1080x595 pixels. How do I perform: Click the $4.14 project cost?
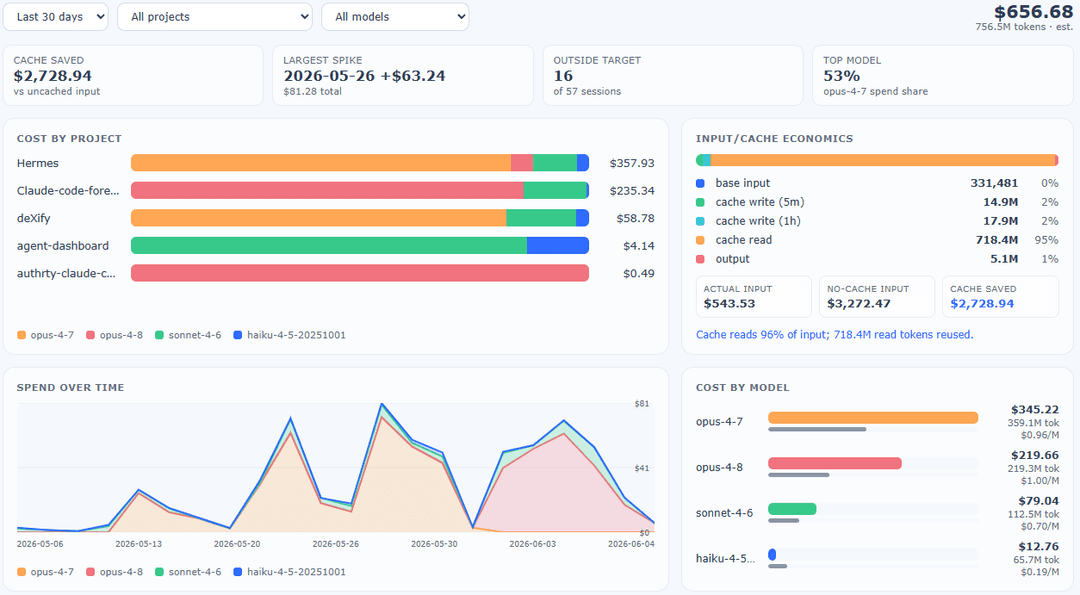point(638,246)
